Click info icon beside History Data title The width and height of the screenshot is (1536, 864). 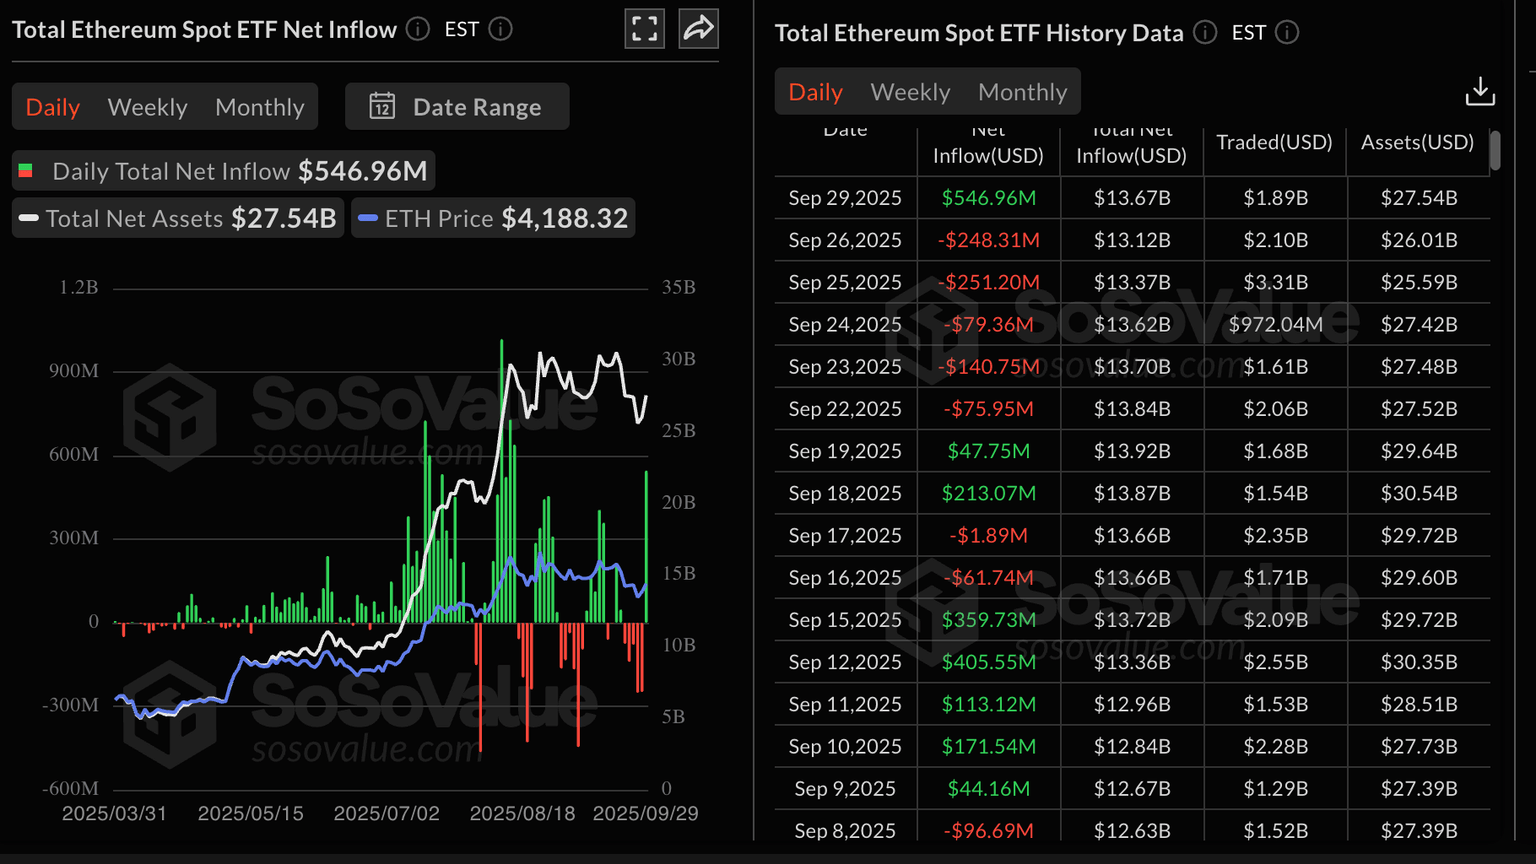(1205, 33)
